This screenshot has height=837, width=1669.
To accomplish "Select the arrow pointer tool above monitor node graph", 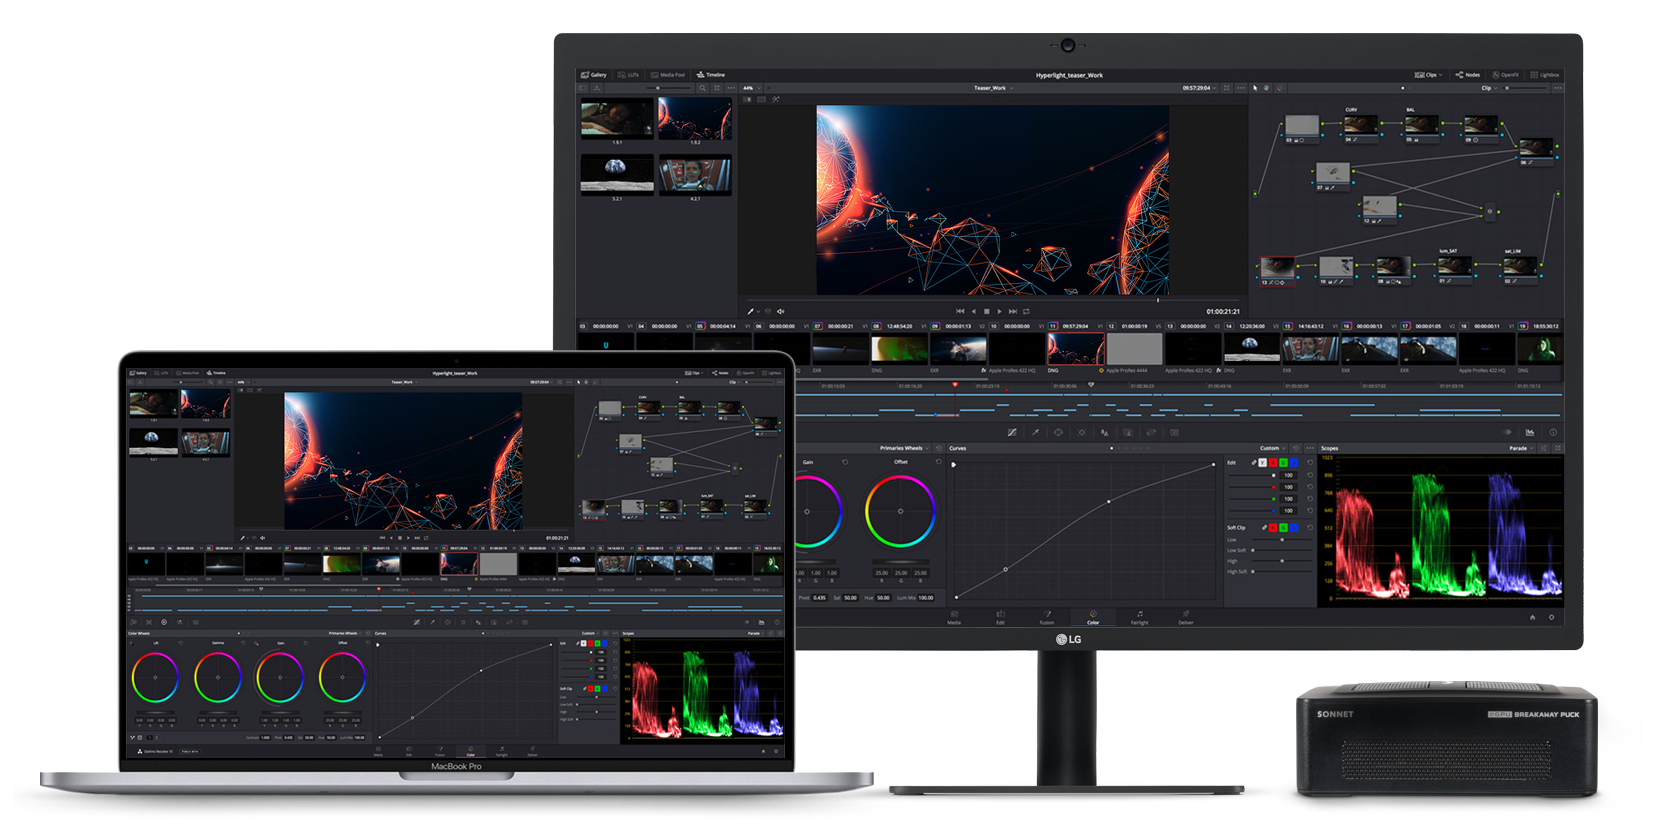I will click(1255, 88).
